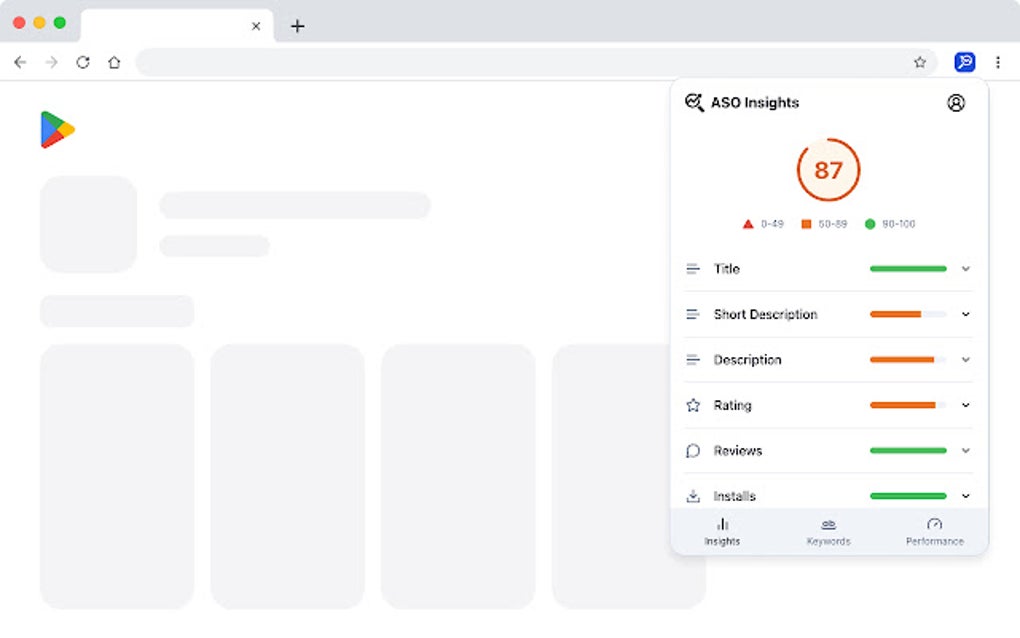Click the Keywords icon in bottom navigation

(x=828, y=524)
